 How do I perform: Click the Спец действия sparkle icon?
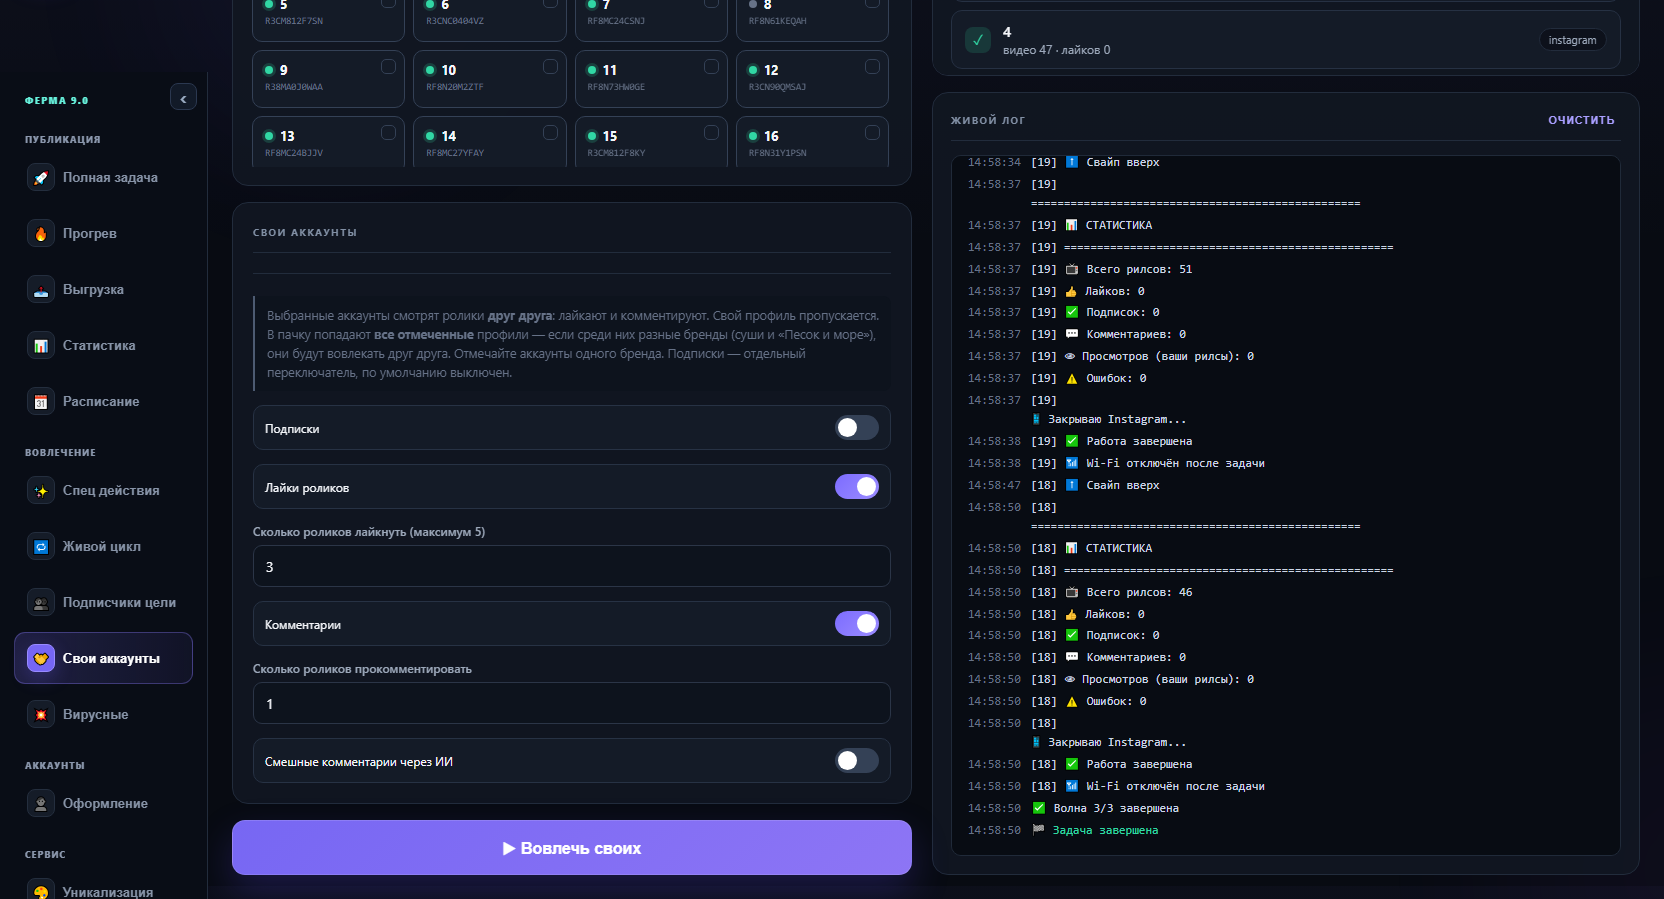(x=41, y=491)
